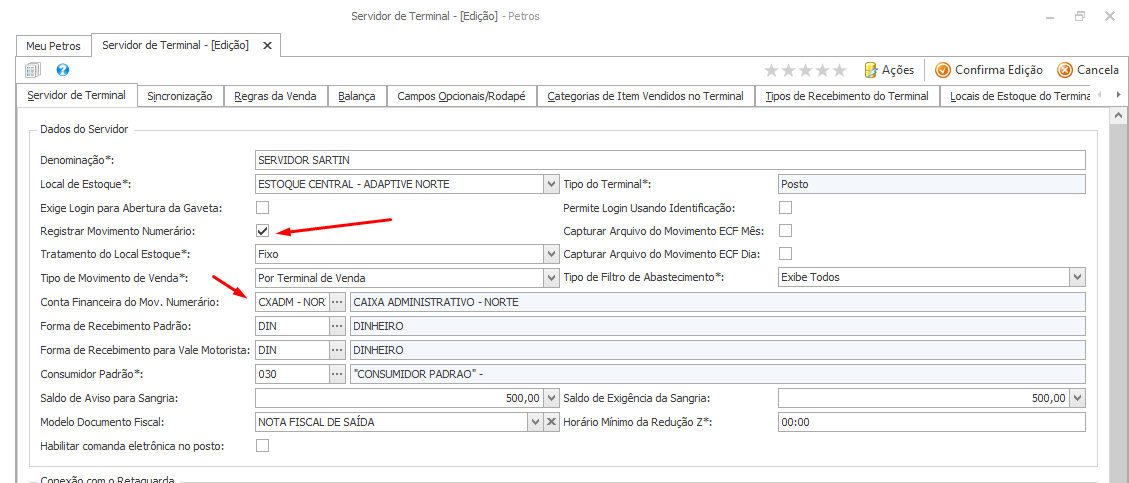Image resolution: width=1129 pixels, height=483 pixels.
Task: Click the Cancela button
Action: 1088,70
